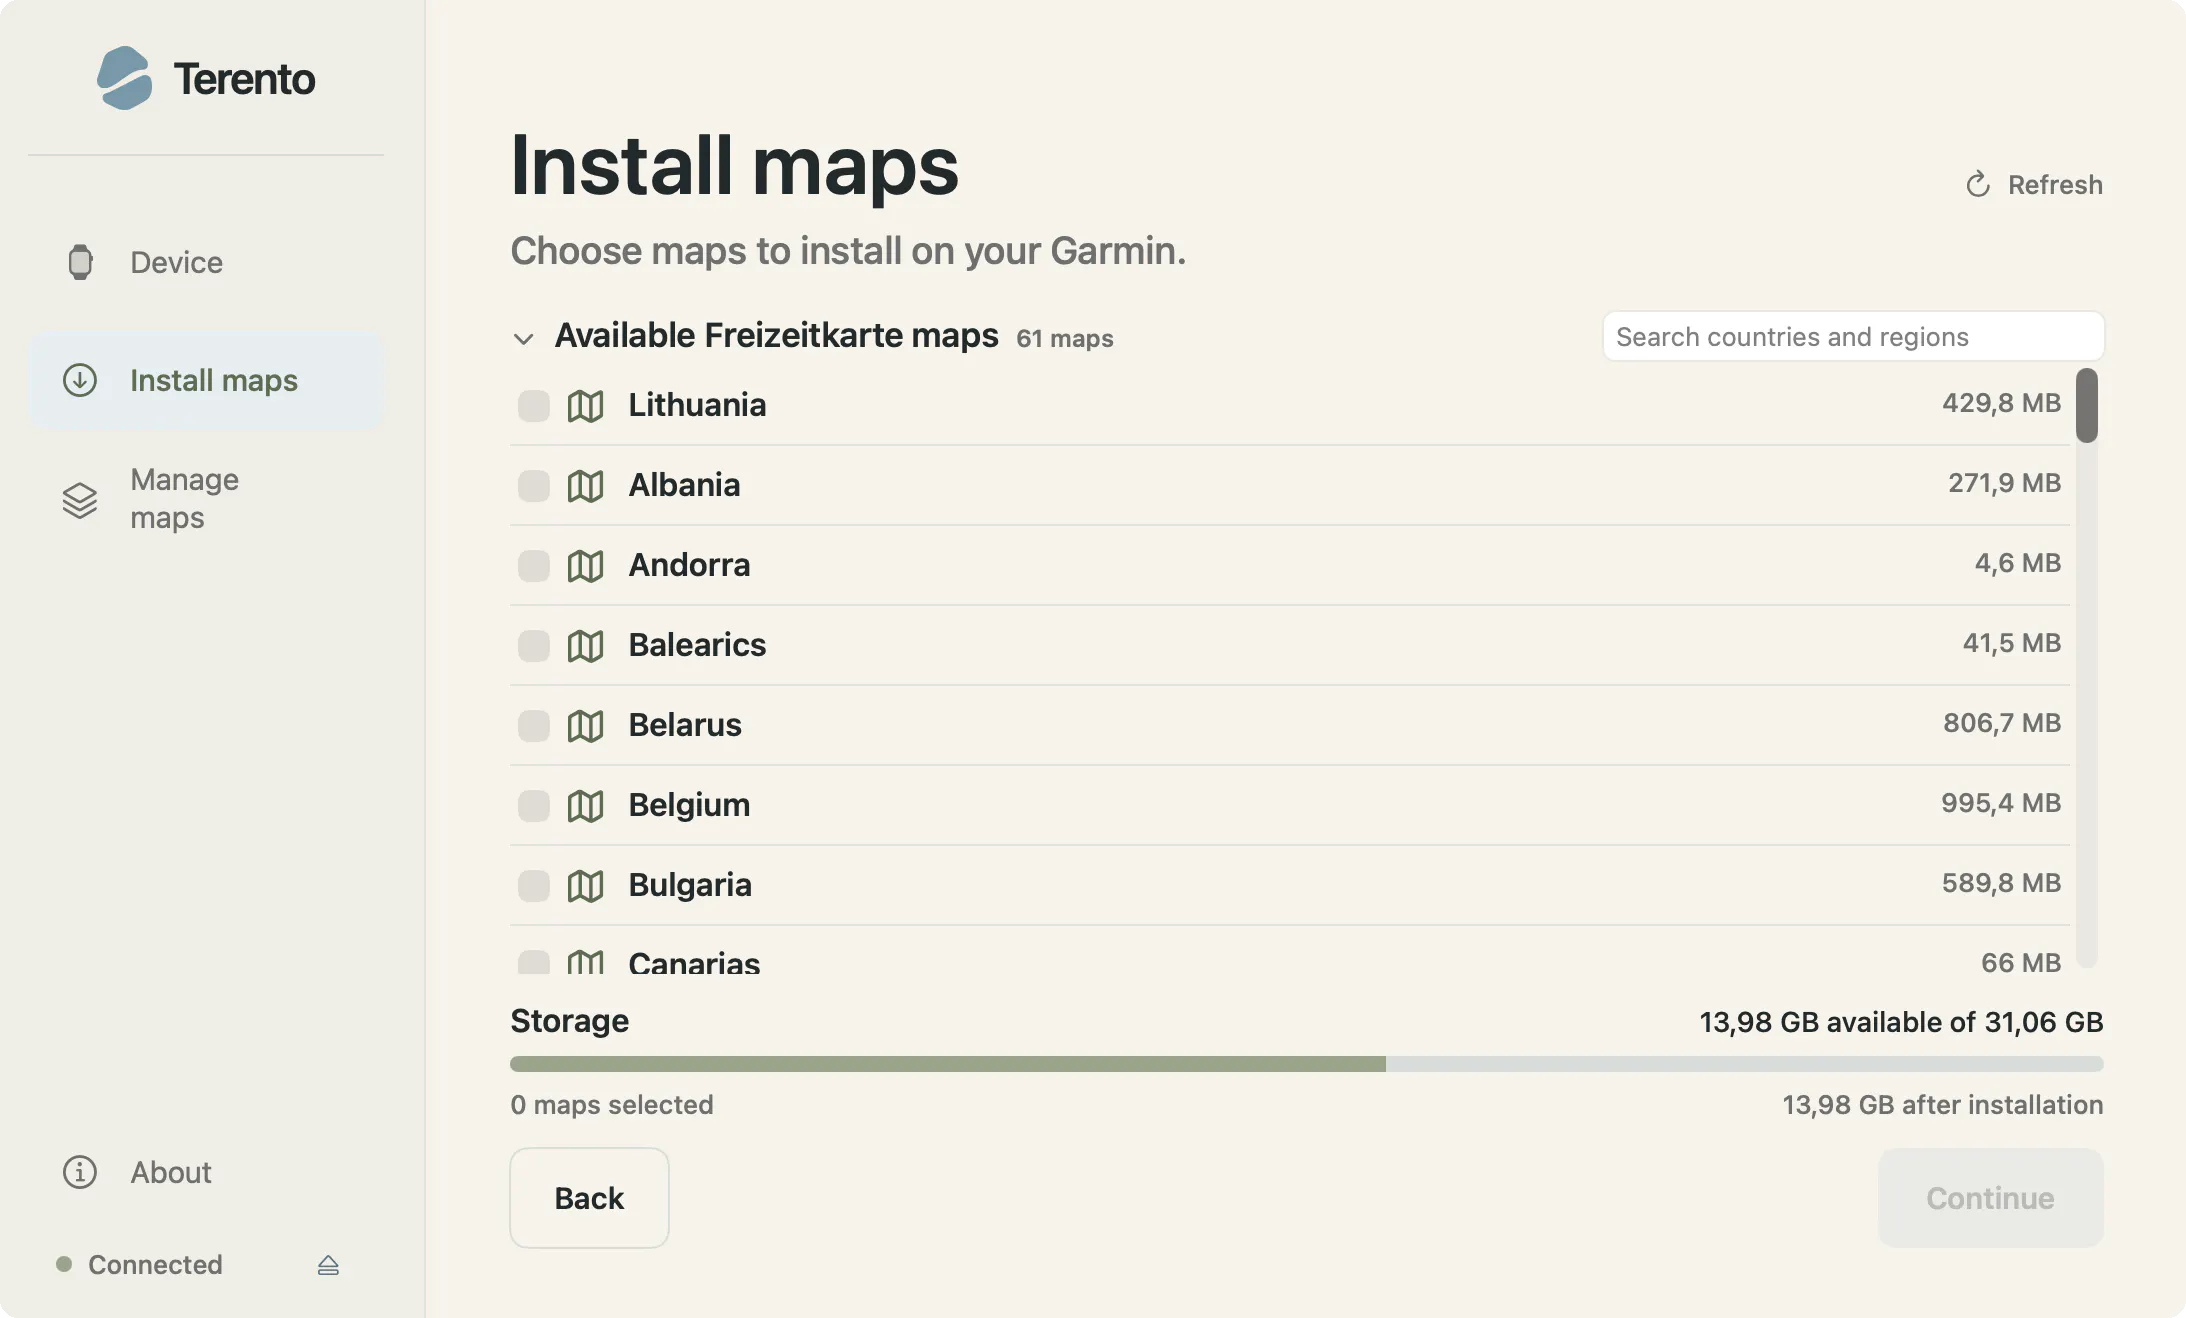
Task: Click the About info icon
Action: coord(80,1172)
